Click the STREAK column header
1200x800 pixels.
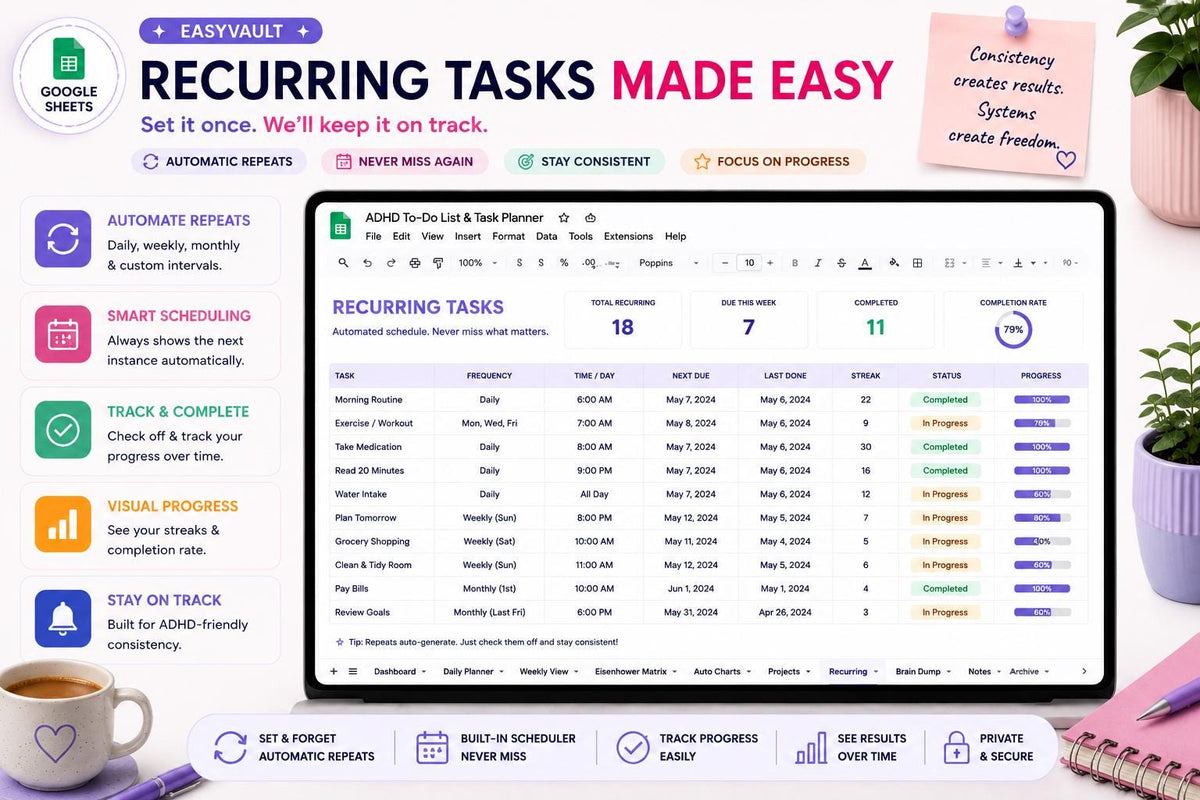coord(865,376)
